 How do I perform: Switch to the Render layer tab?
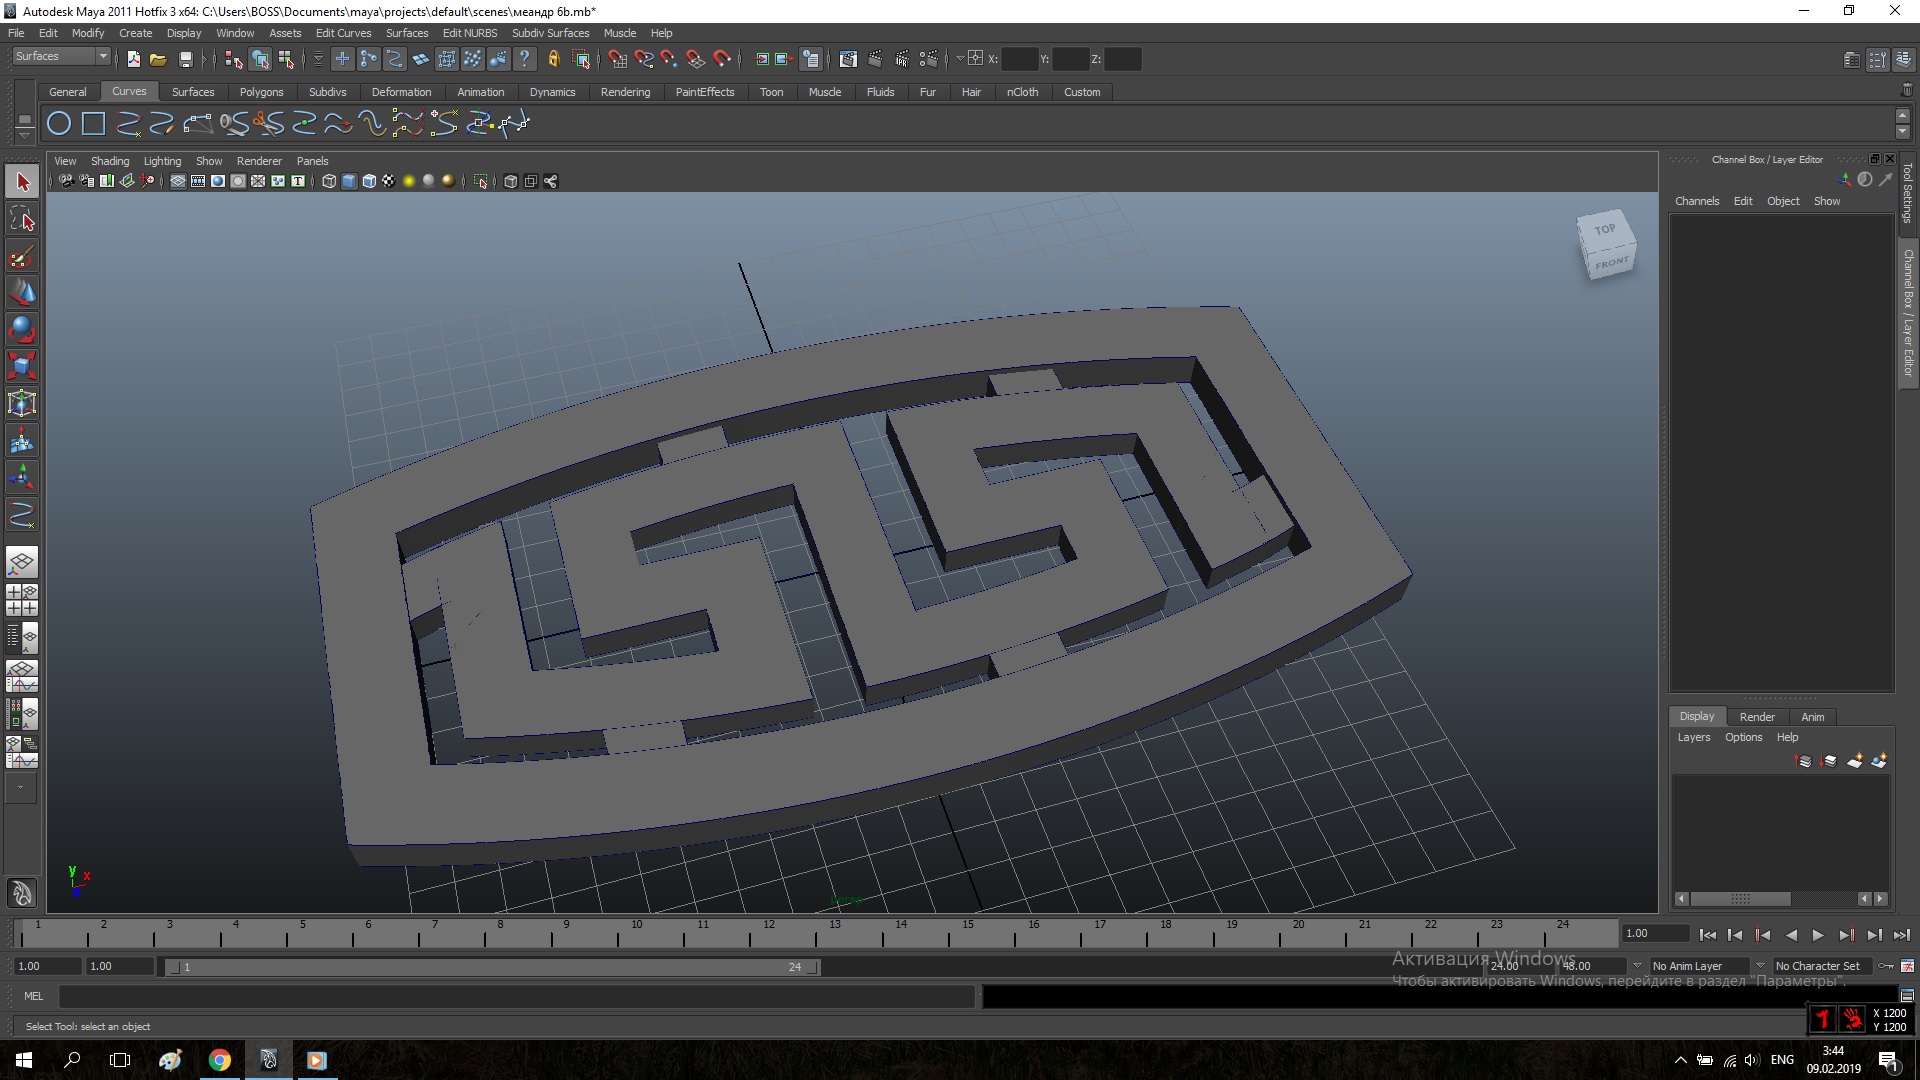tap(1757, 717)
